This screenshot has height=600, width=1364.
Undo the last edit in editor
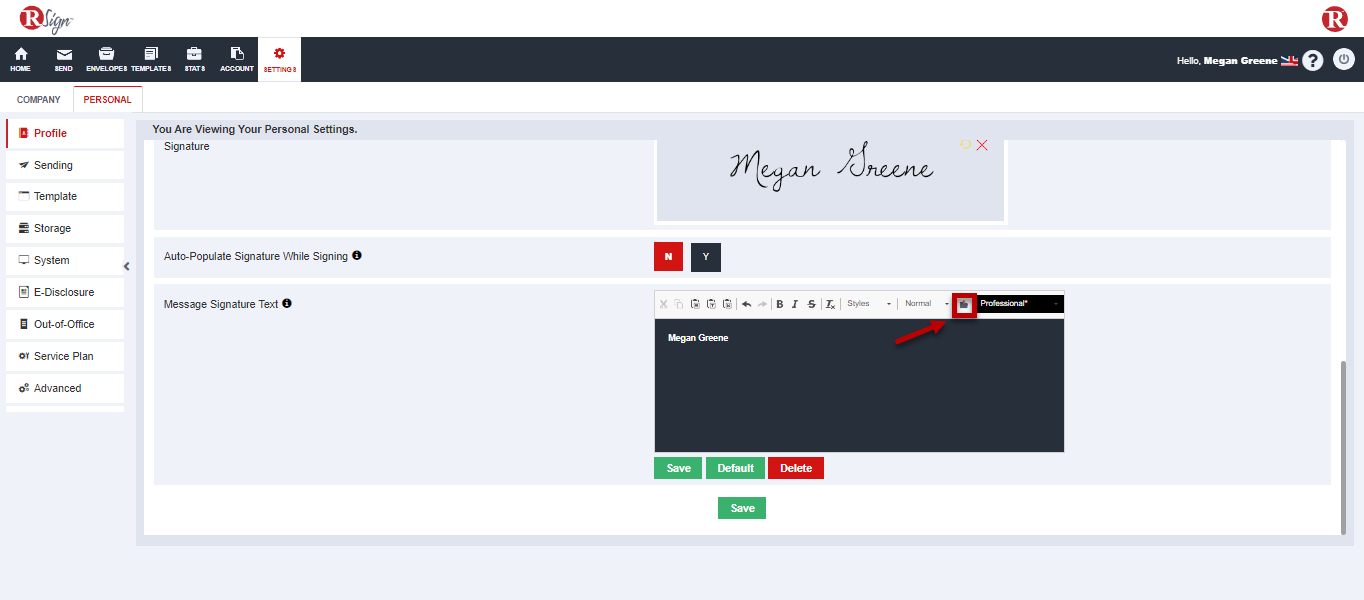[x=746, y=304]
